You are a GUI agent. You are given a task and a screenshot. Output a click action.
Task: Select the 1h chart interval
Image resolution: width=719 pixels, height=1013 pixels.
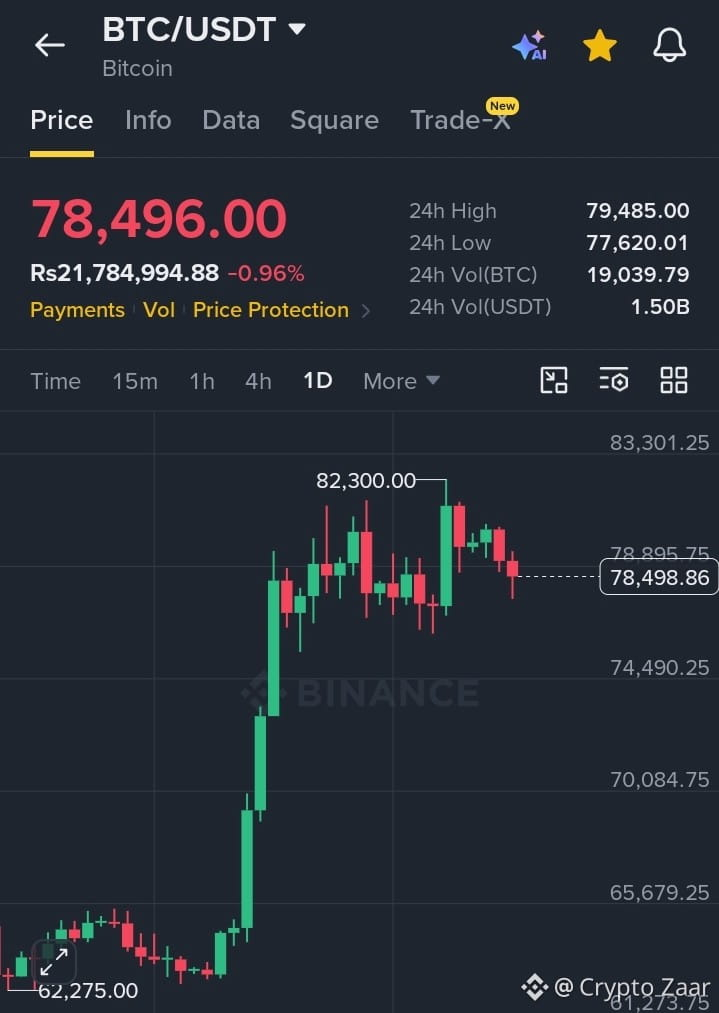[x=202, y=381]
